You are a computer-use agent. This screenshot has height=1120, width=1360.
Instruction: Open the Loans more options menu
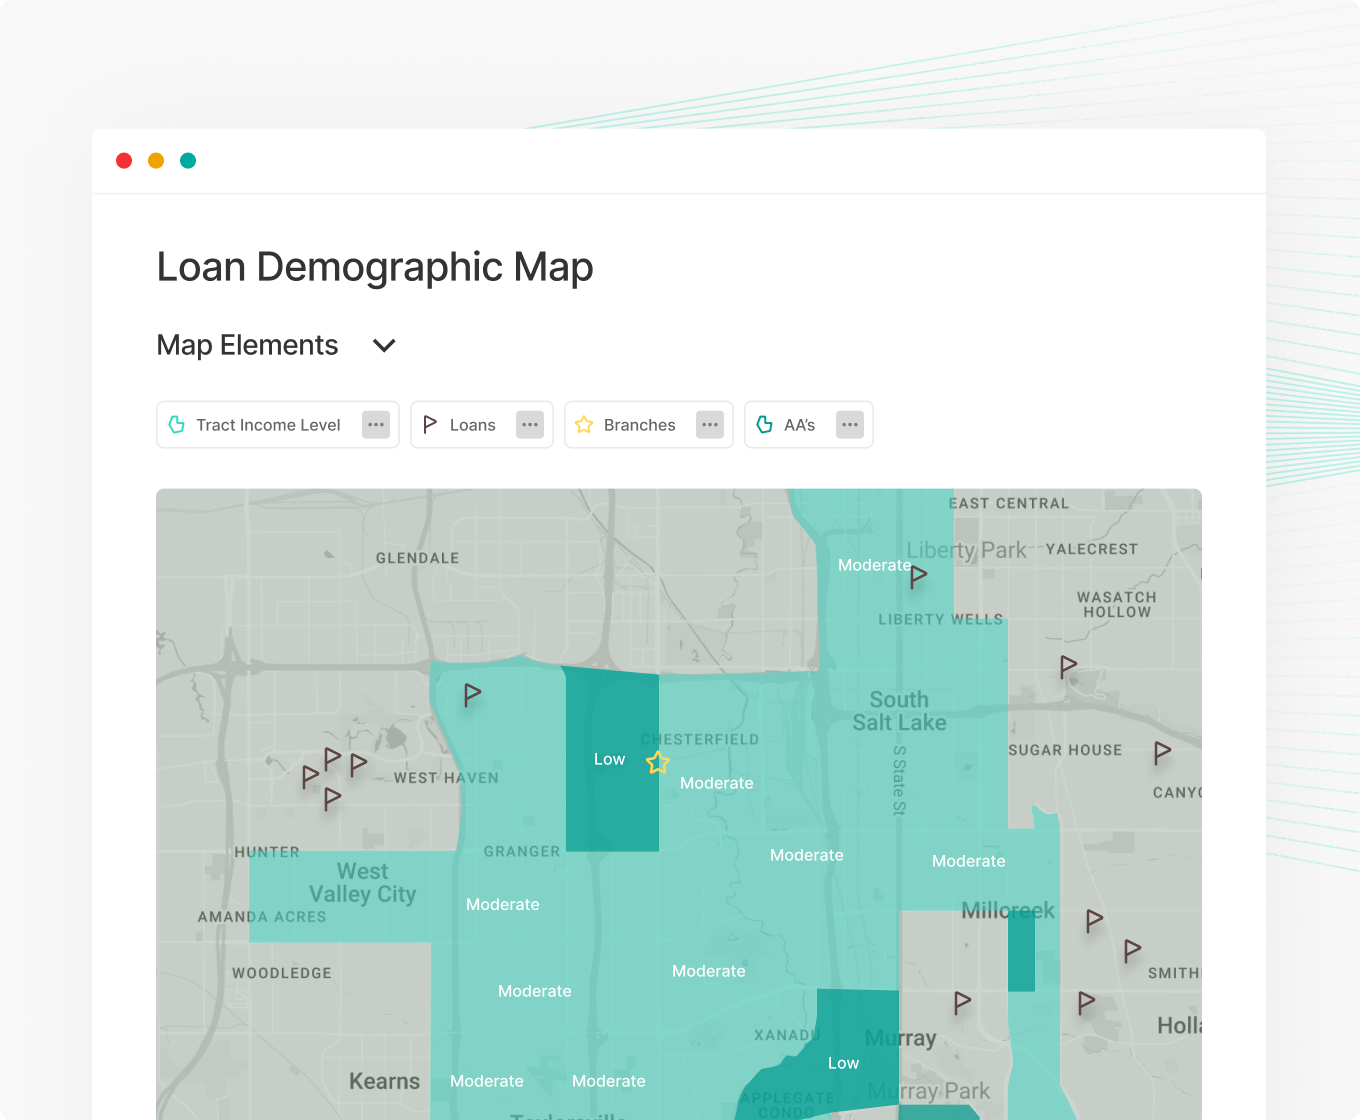(530, 425)
